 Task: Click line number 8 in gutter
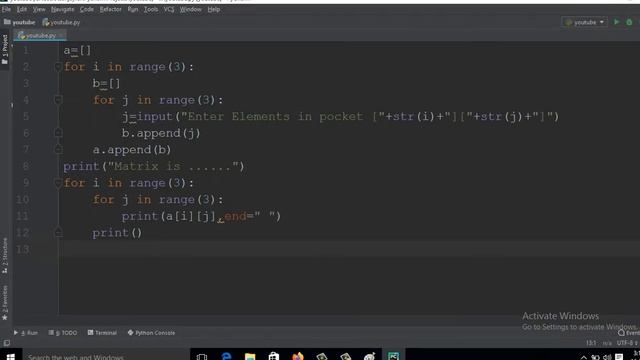pos(26,166)
